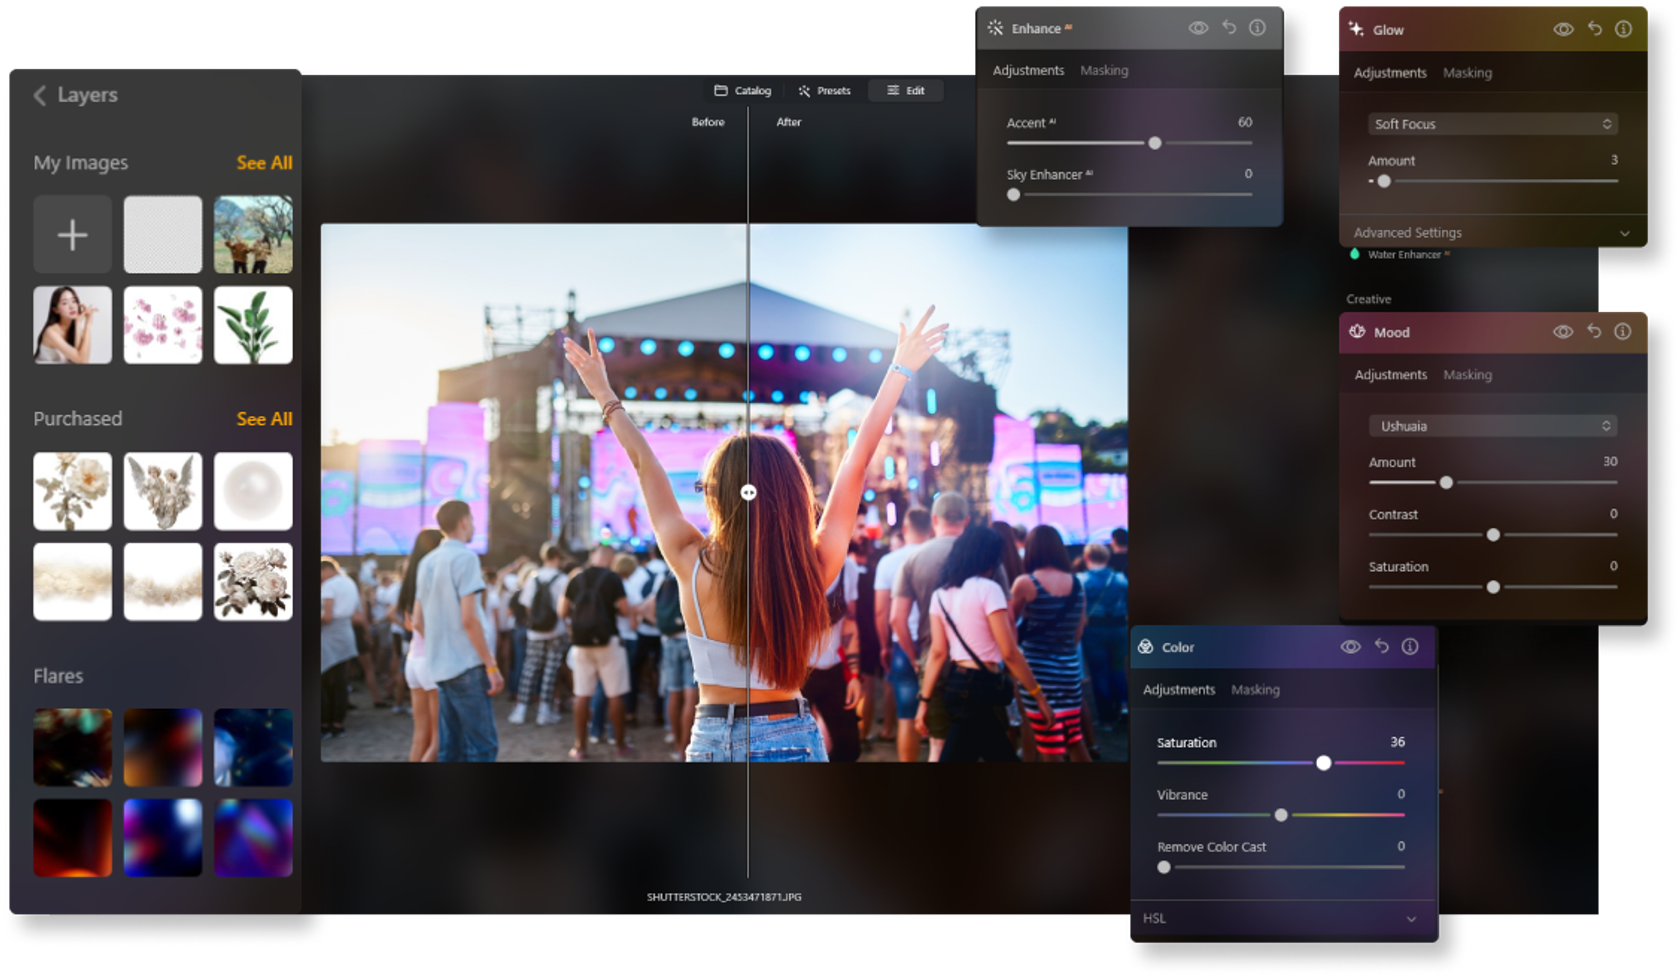Viewport: 1680px width, 978px height.
Task: Toggle visibility of the Enhance AI adjustments
Action: (1197, 28)
